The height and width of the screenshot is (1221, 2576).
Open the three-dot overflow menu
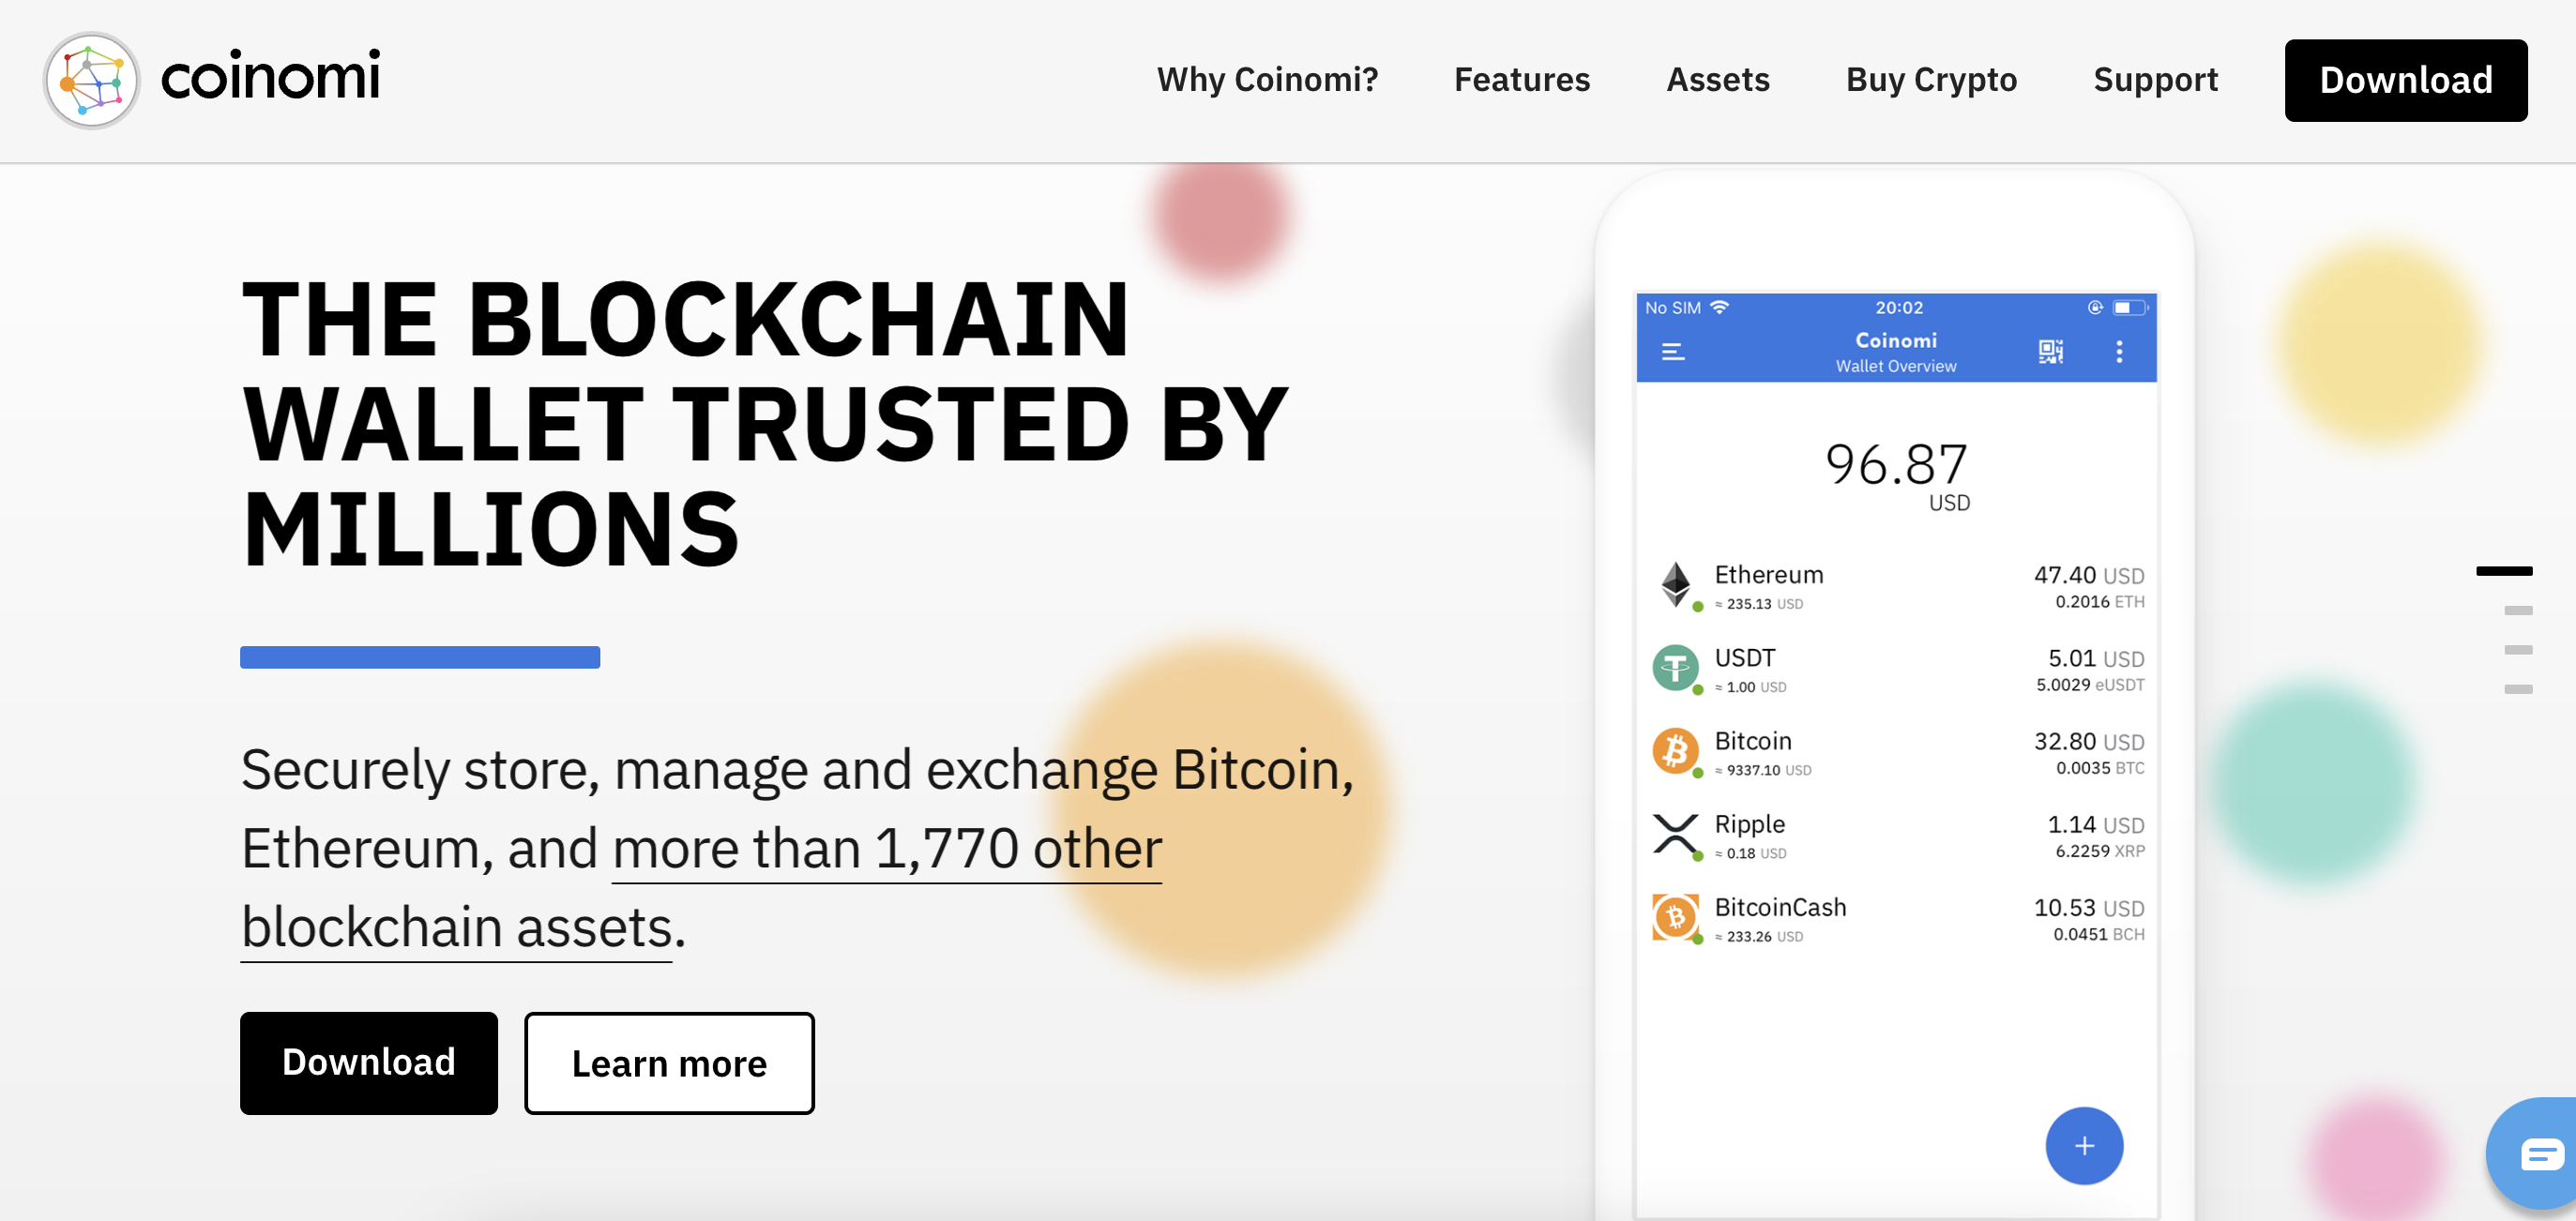[2119, 352]
